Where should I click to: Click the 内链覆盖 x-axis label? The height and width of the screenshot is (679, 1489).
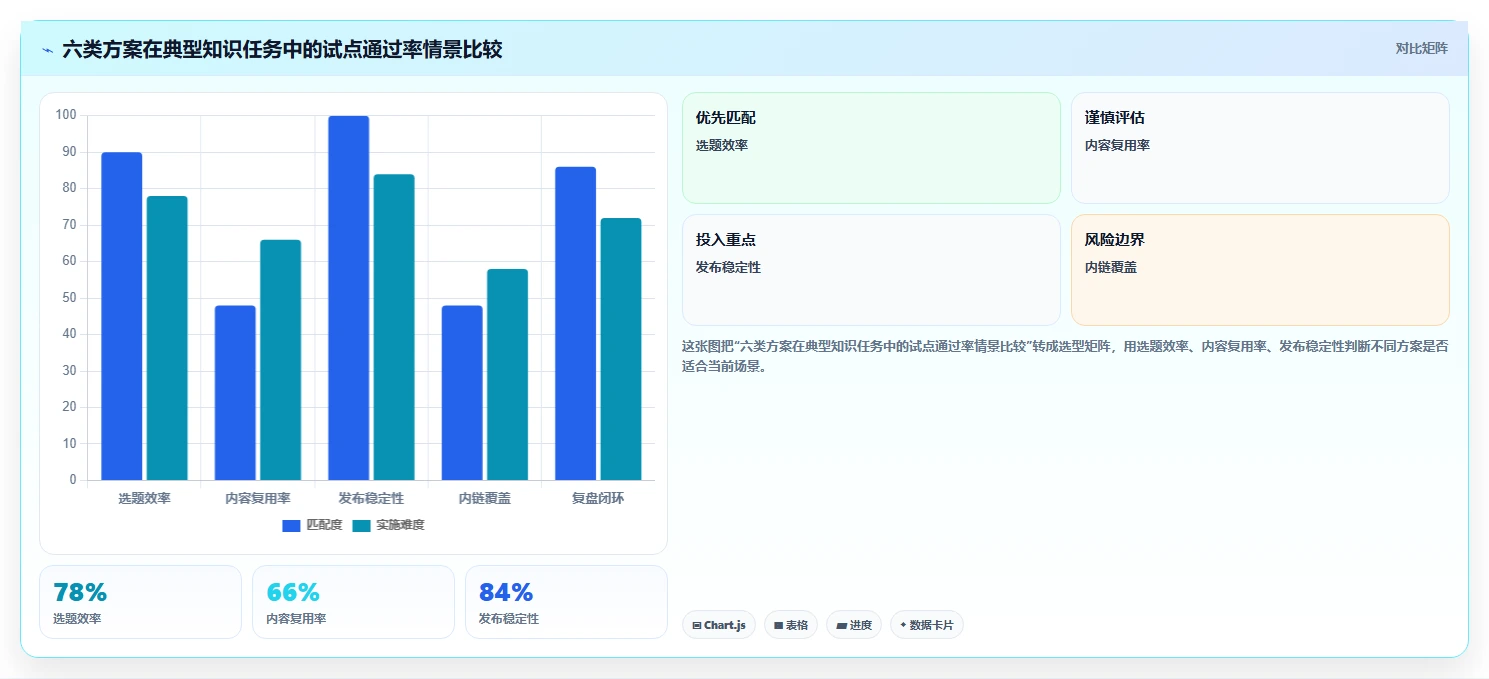pyautogui.click(x=485, y=498)
